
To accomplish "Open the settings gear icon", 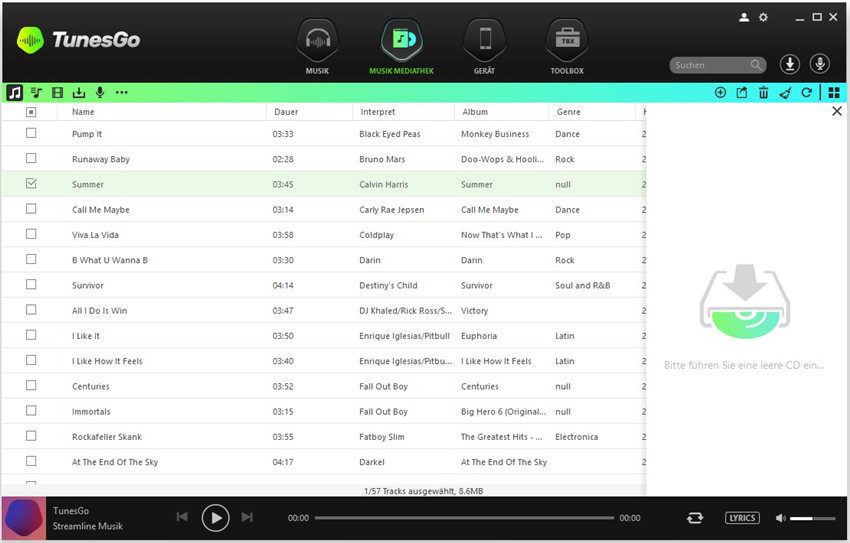I will tap(763, 17).
